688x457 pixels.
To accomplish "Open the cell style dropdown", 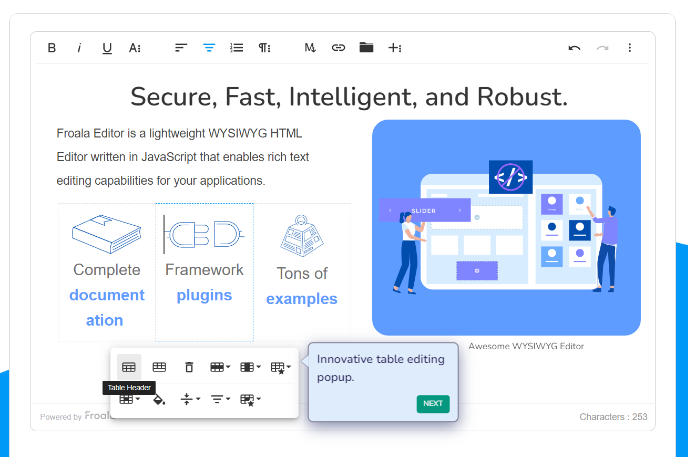I will [x=251, y=400].
